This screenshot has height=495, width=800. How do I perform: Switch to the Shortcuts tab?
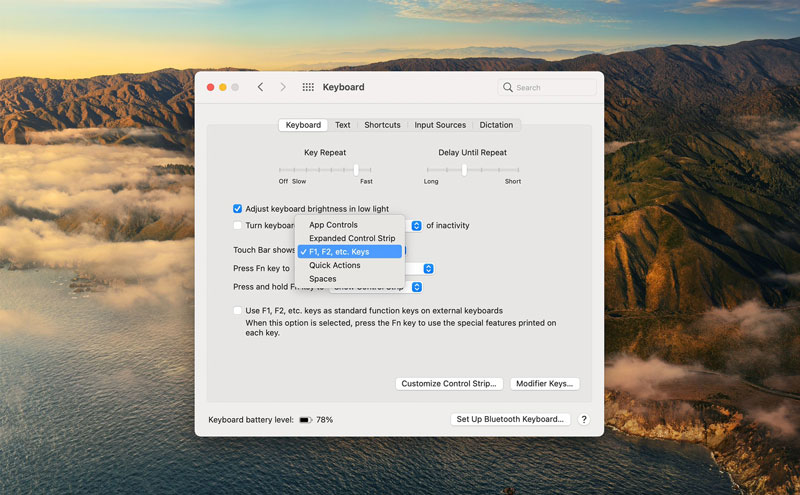click(382, 125)
